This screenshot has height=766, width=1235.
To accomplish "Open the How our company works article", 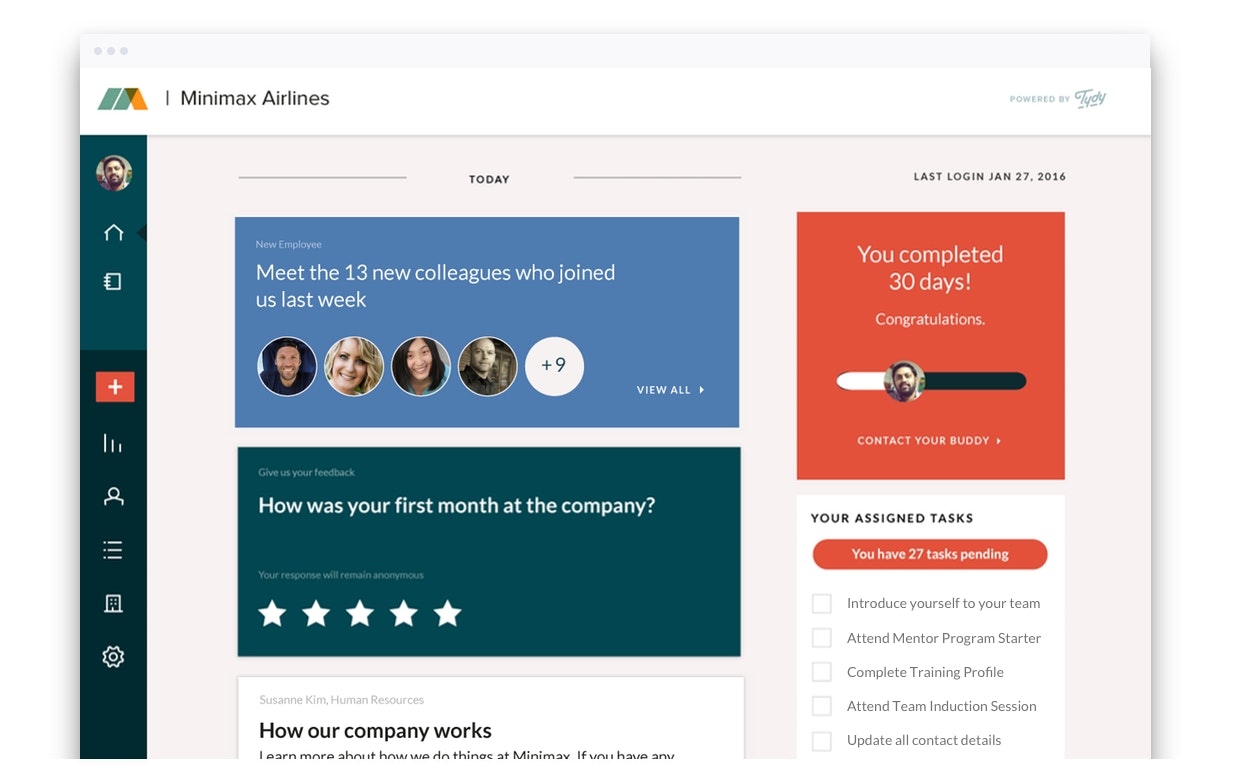I will click(x=375, y=730).
